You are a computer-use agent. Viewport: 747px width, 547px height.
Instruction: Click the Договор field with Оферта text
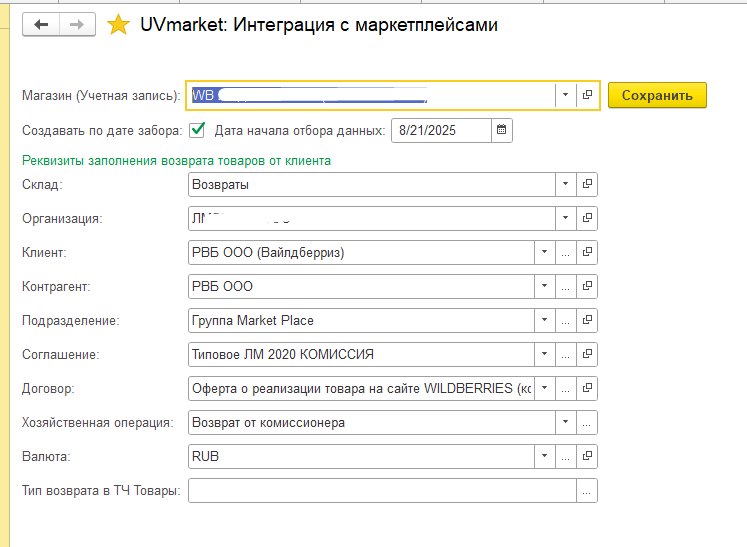(361, 388)
